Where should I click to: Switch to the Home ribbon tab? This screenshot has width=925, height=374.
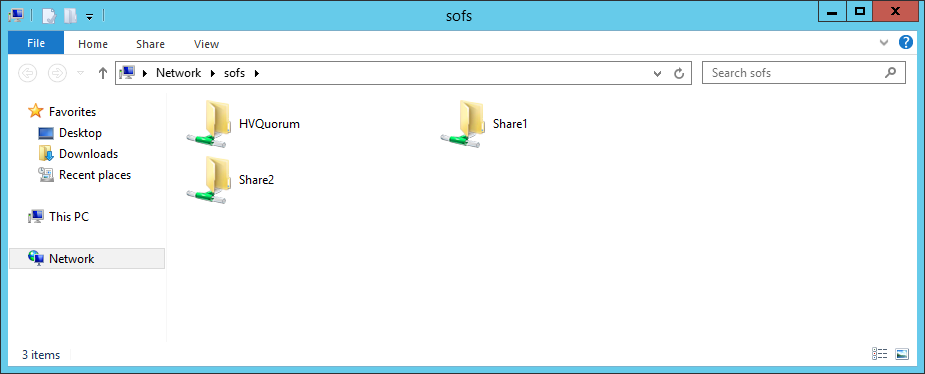93,44
